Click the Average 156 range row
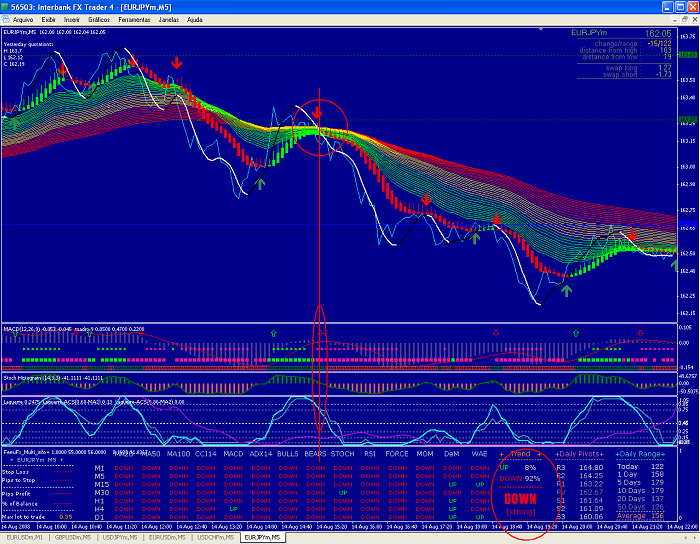 (x=640, y=515)
